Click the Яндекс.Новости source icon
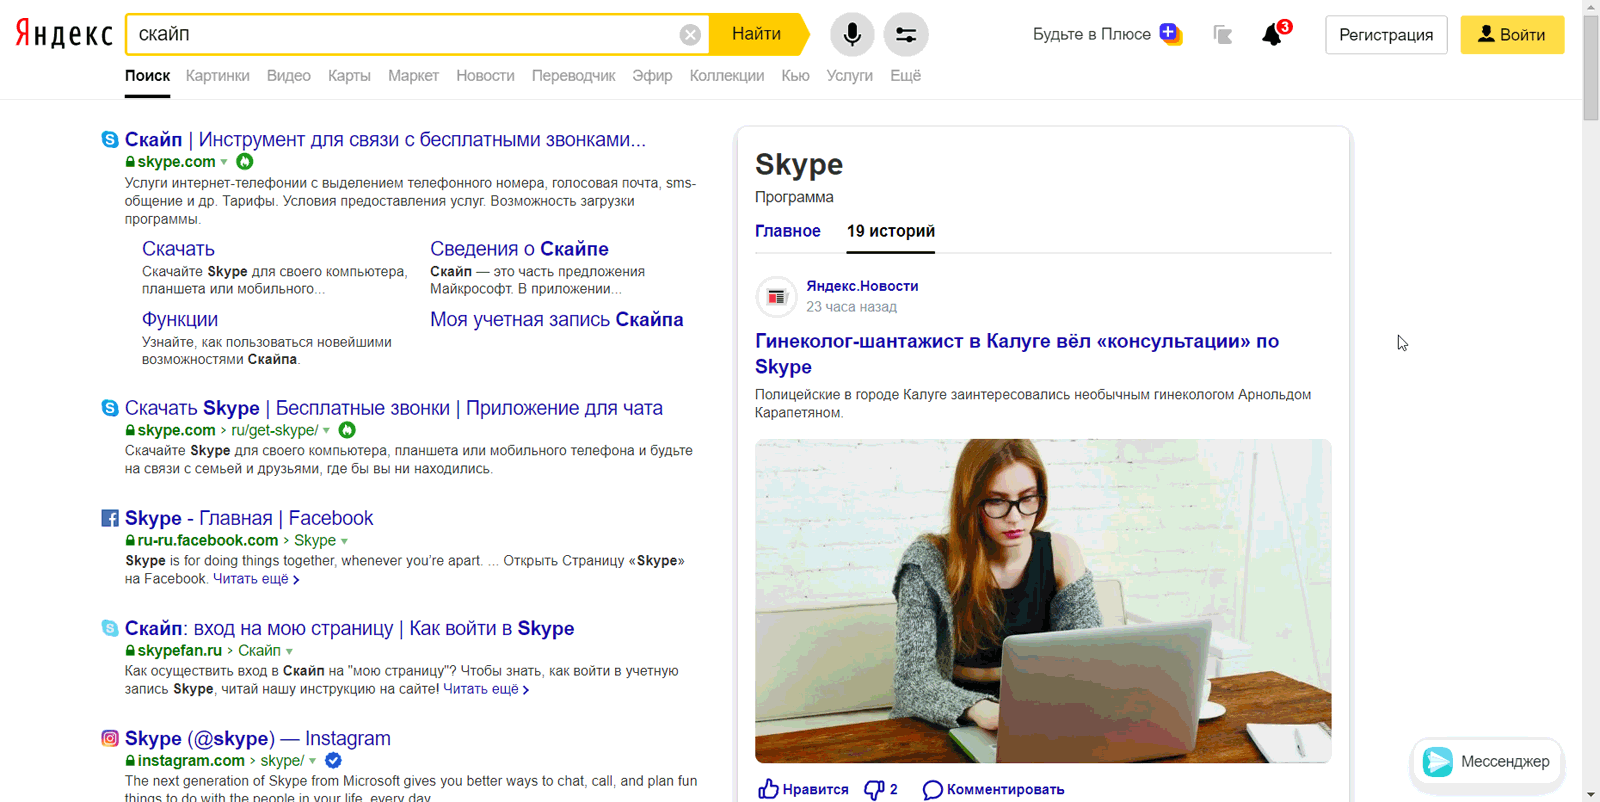This screenshot has height=802, width=1600. (x=776, y=296)
